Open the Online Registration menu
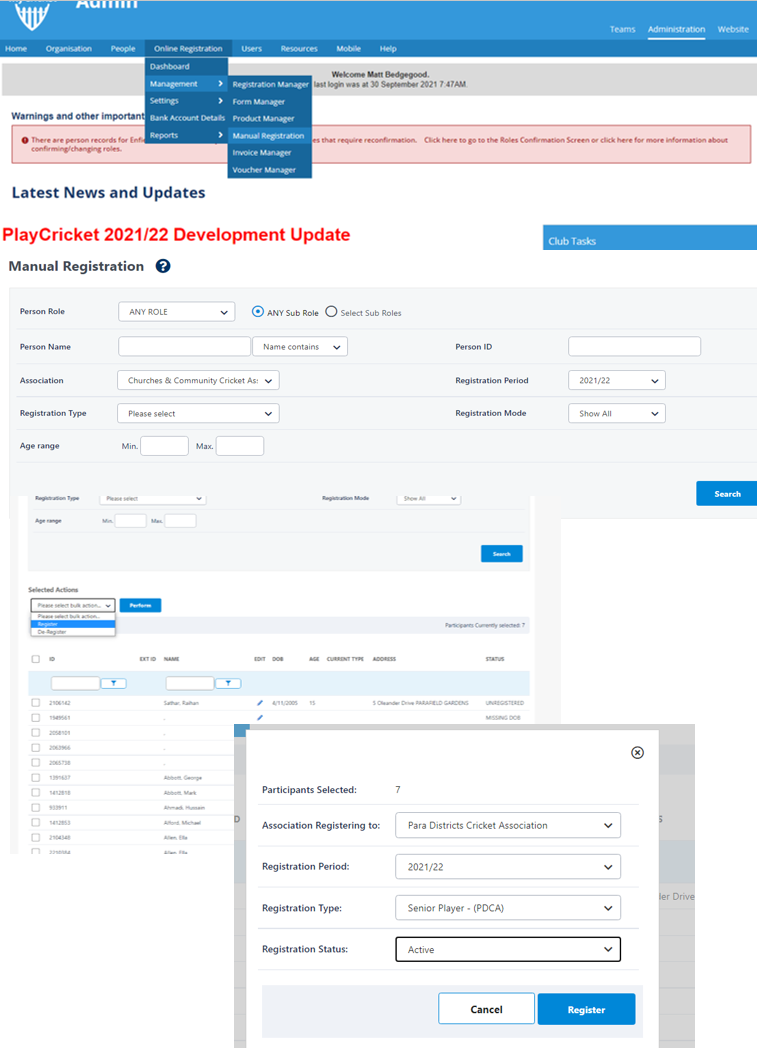 pyautogui.click(x=188, y=49)
